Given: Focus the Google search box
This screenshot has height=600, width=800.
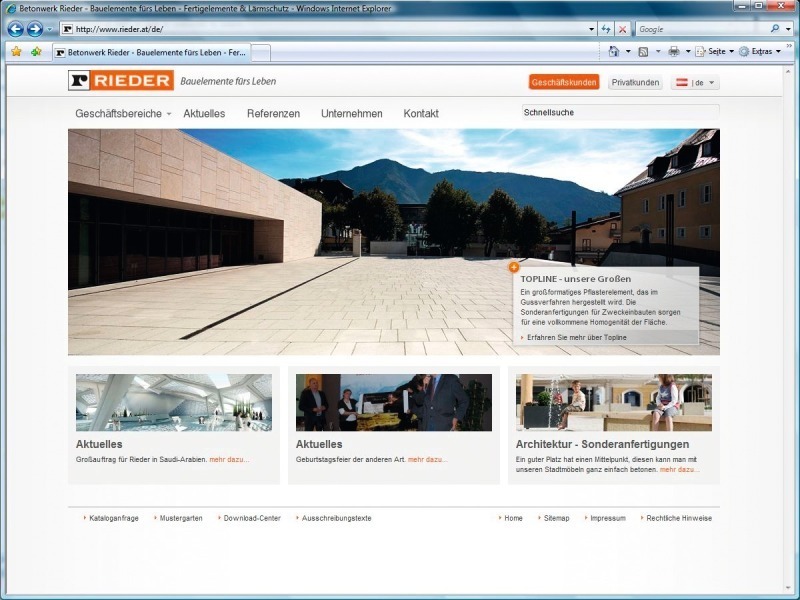Looking at the screenshot, I should pos(702,29).
